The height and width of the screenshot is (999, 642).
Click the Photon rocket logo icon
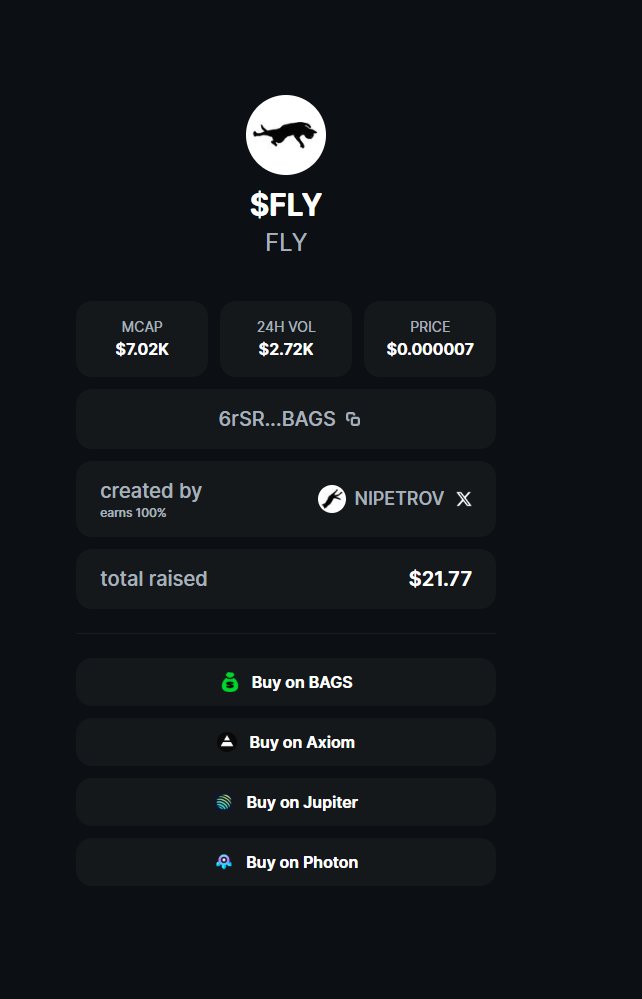(224, 862)
